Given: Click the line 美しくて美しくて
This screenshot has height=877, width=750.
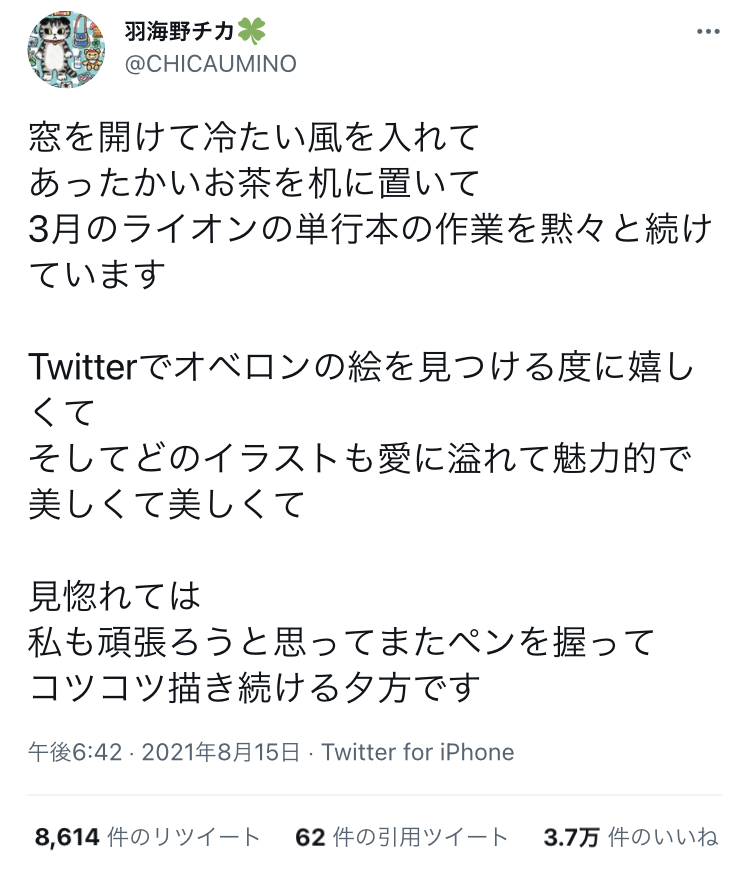Looking at the screenshot, I should pyautogui.click(x=165, y=504).
